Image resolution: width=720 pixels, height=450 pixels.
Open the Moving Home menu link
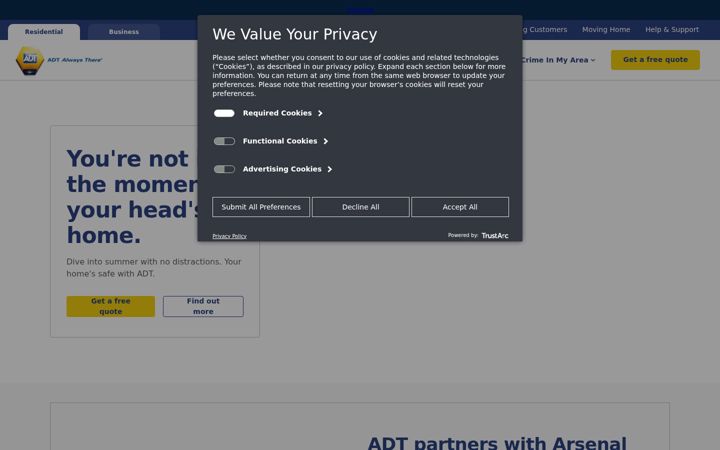[606, 29]
